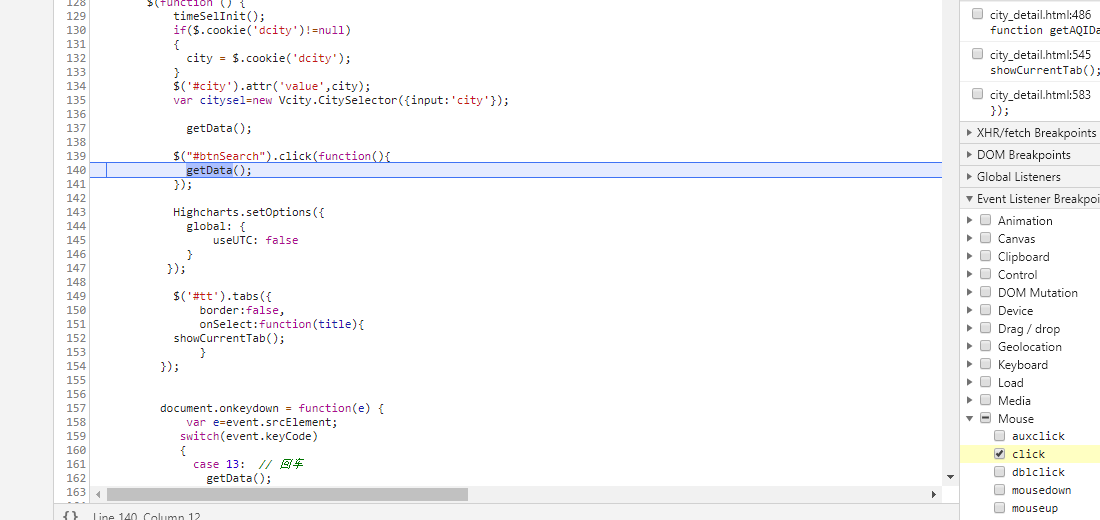Click the horizontal scrollbar thumb of code editor
This screenshot has height=520, width=1100.
click(287, 494)
